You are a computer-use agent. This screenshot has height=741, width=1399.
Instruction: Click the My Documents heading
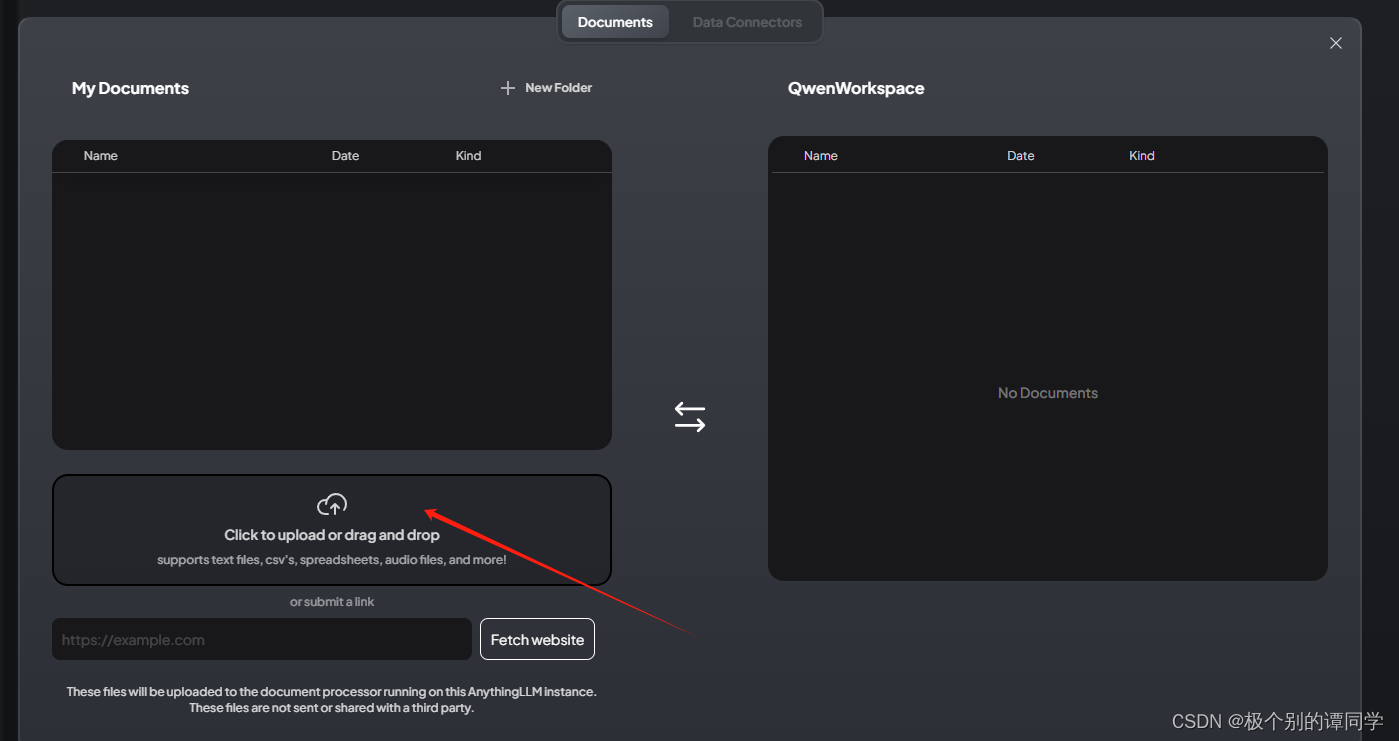(x=130, y=88)
